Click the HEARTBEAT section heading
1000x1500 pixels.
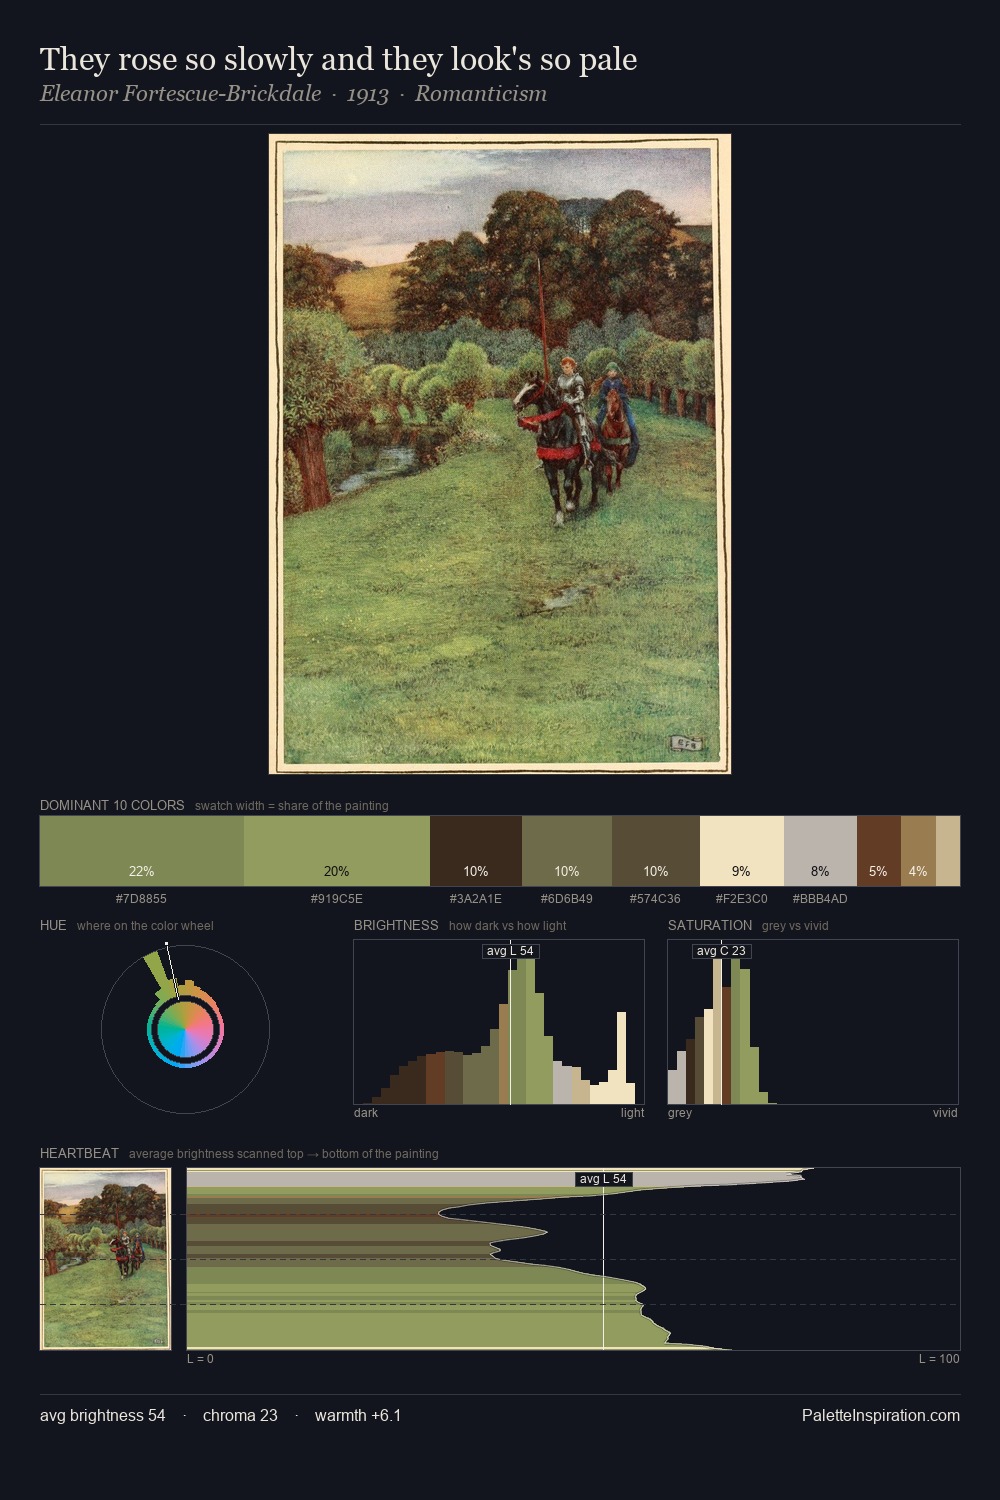coord(79,1153)
